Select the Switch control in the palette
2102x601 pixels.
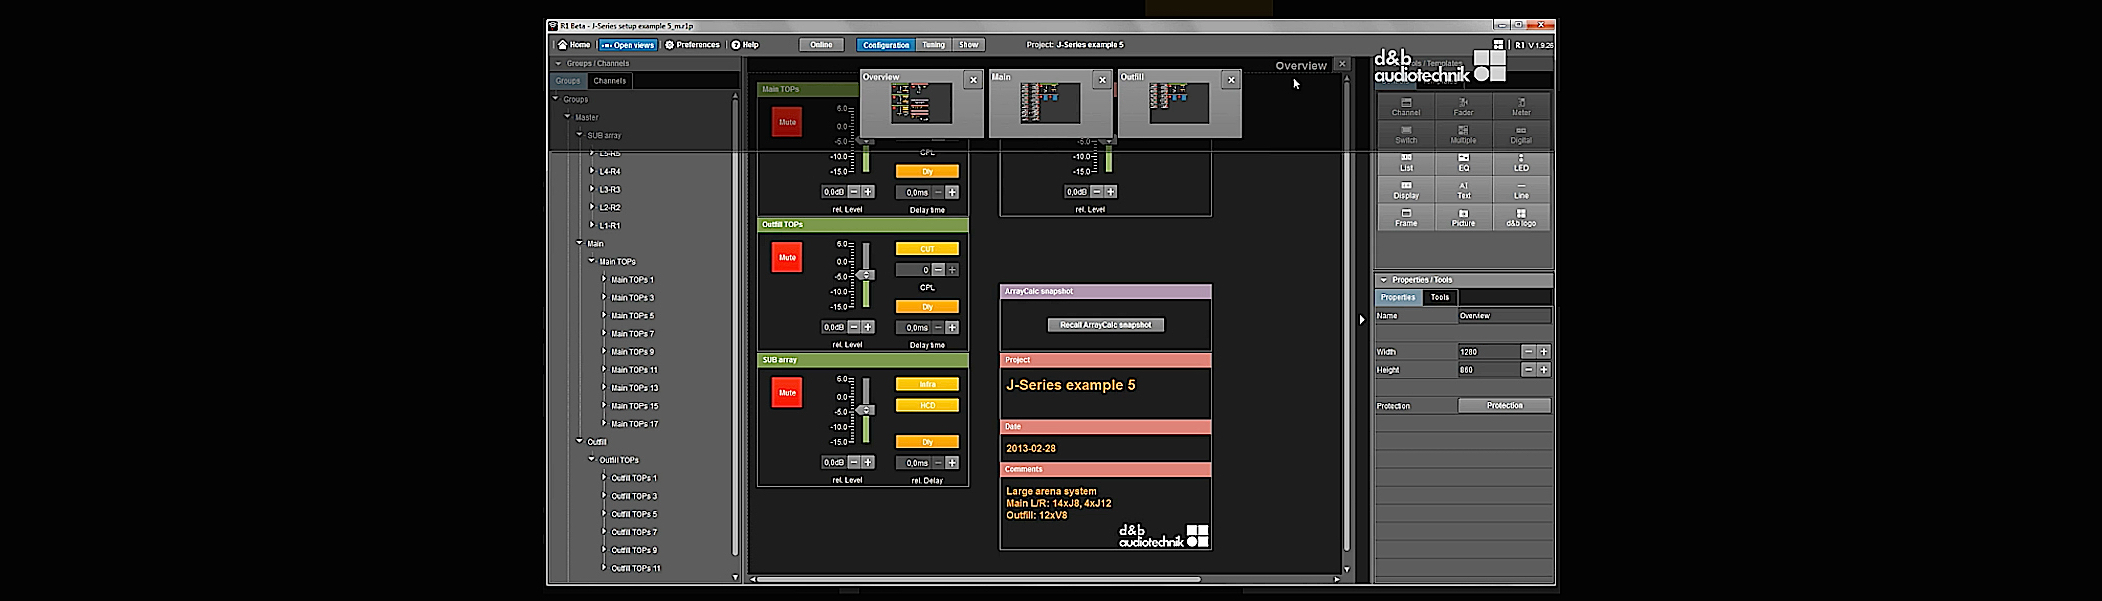pyautogui.click(x=1406, y=135)
